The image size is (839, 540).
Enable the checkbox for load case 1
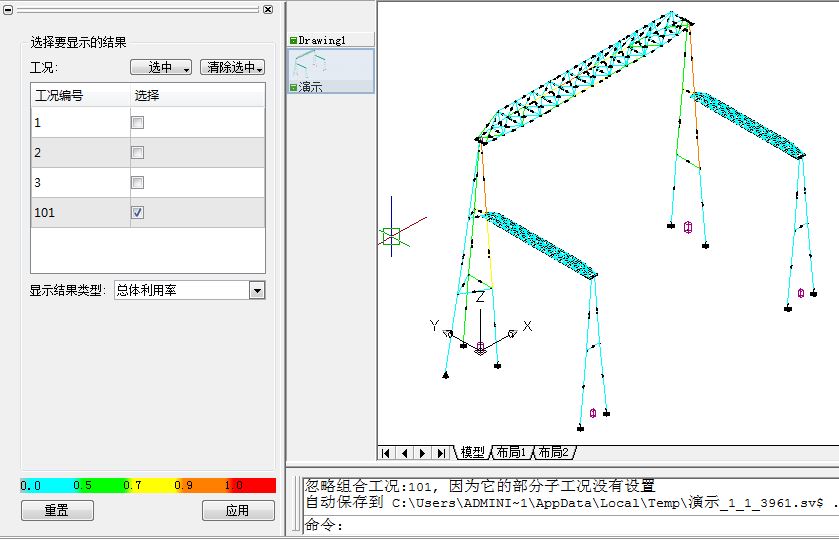(138, 122)
